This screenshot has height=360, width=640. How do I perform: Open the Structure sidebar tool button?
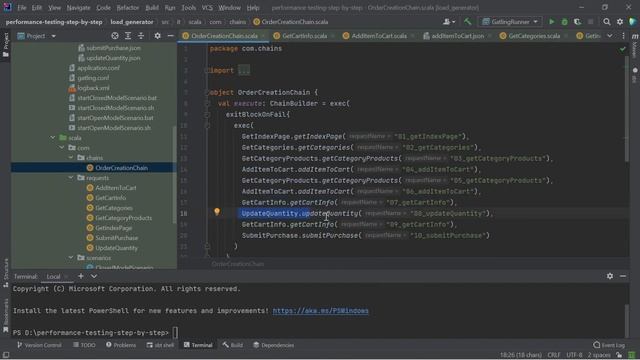[5, 273]
